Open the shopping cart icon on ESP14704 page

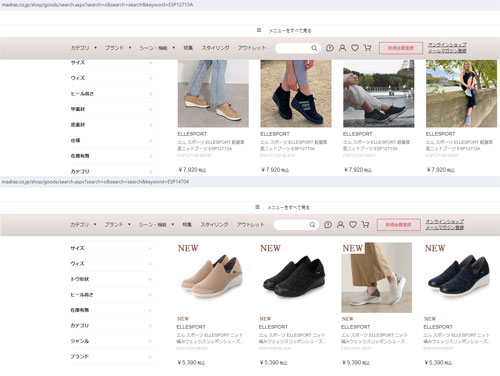(x=366, y=225)
